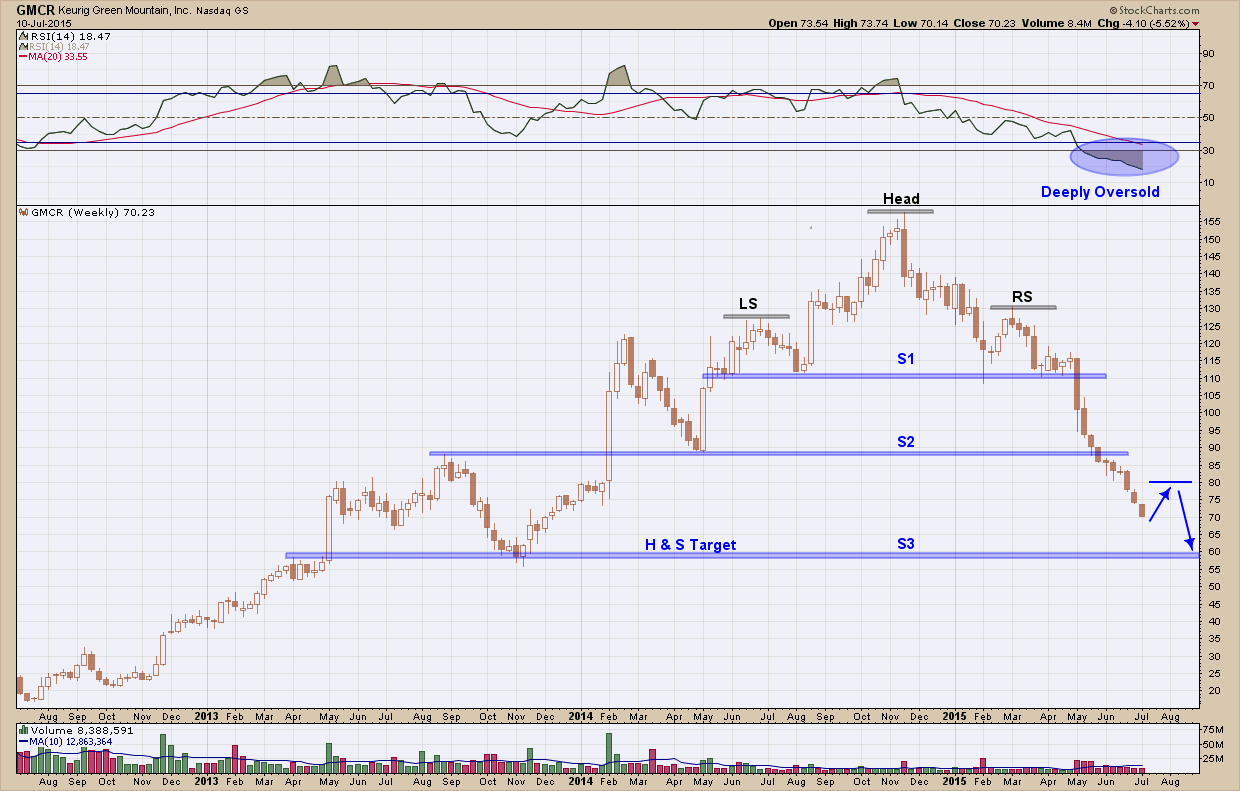Click the 25M volume axis label
The image size is (1240, 791).
click(x=1213, y=758)
